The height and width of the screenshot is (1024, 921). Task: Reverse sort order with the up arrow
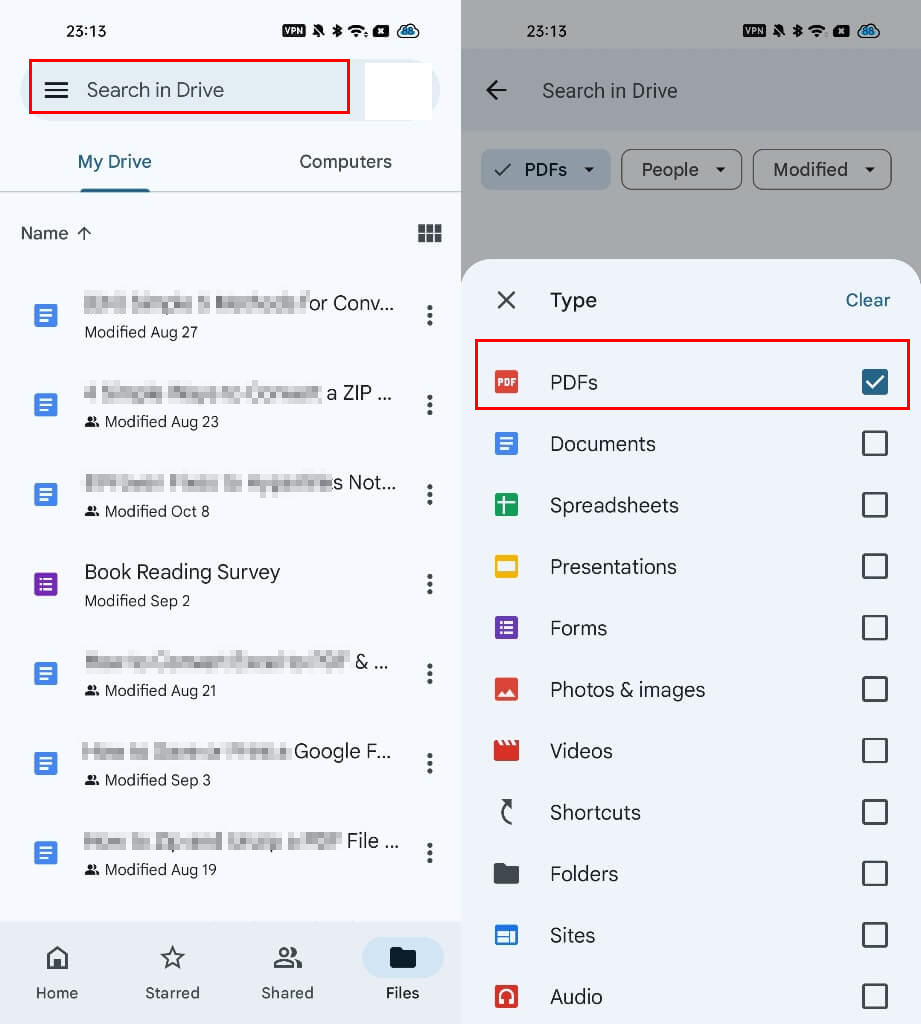tap(84, 233)
